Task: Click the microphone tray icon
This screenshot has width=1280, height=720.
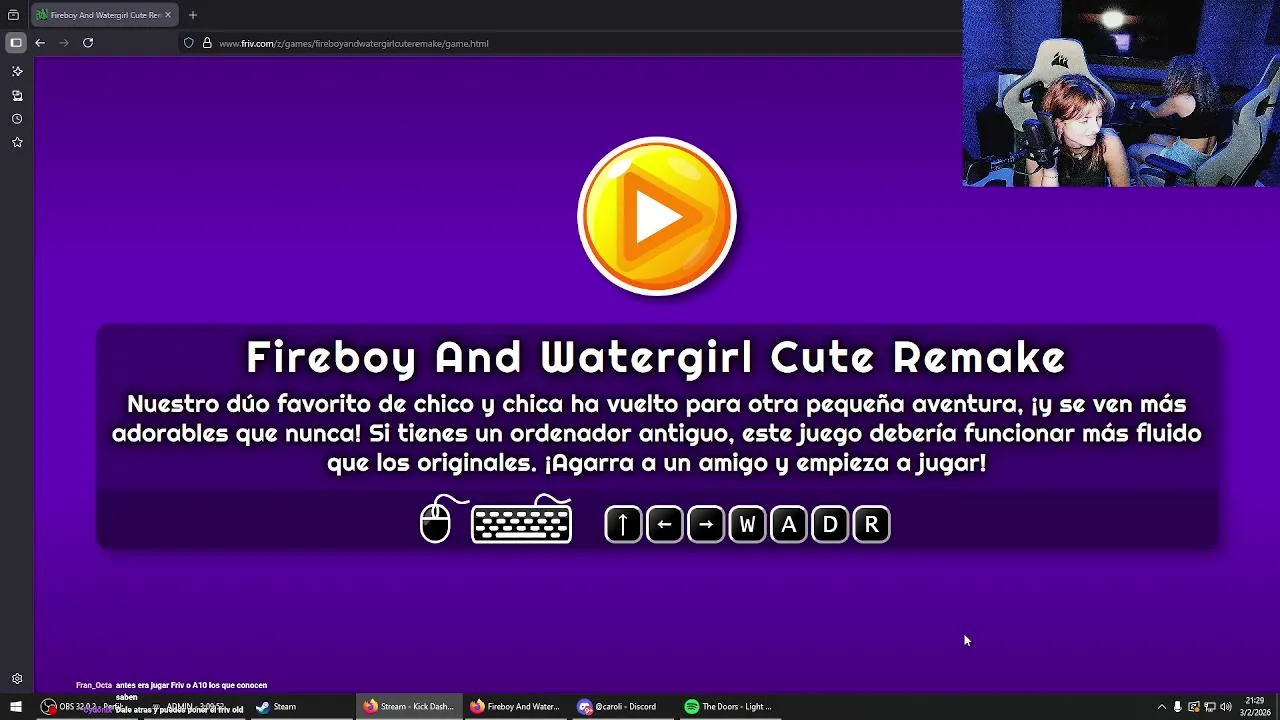Action: 1178,707
